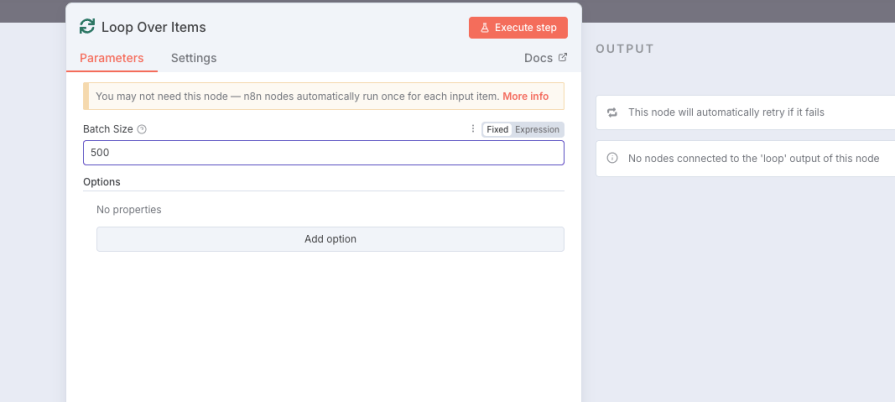895x402 pixels.
Task: Click the "No nodes connected" notice text
Action: [x=753, y=159]
